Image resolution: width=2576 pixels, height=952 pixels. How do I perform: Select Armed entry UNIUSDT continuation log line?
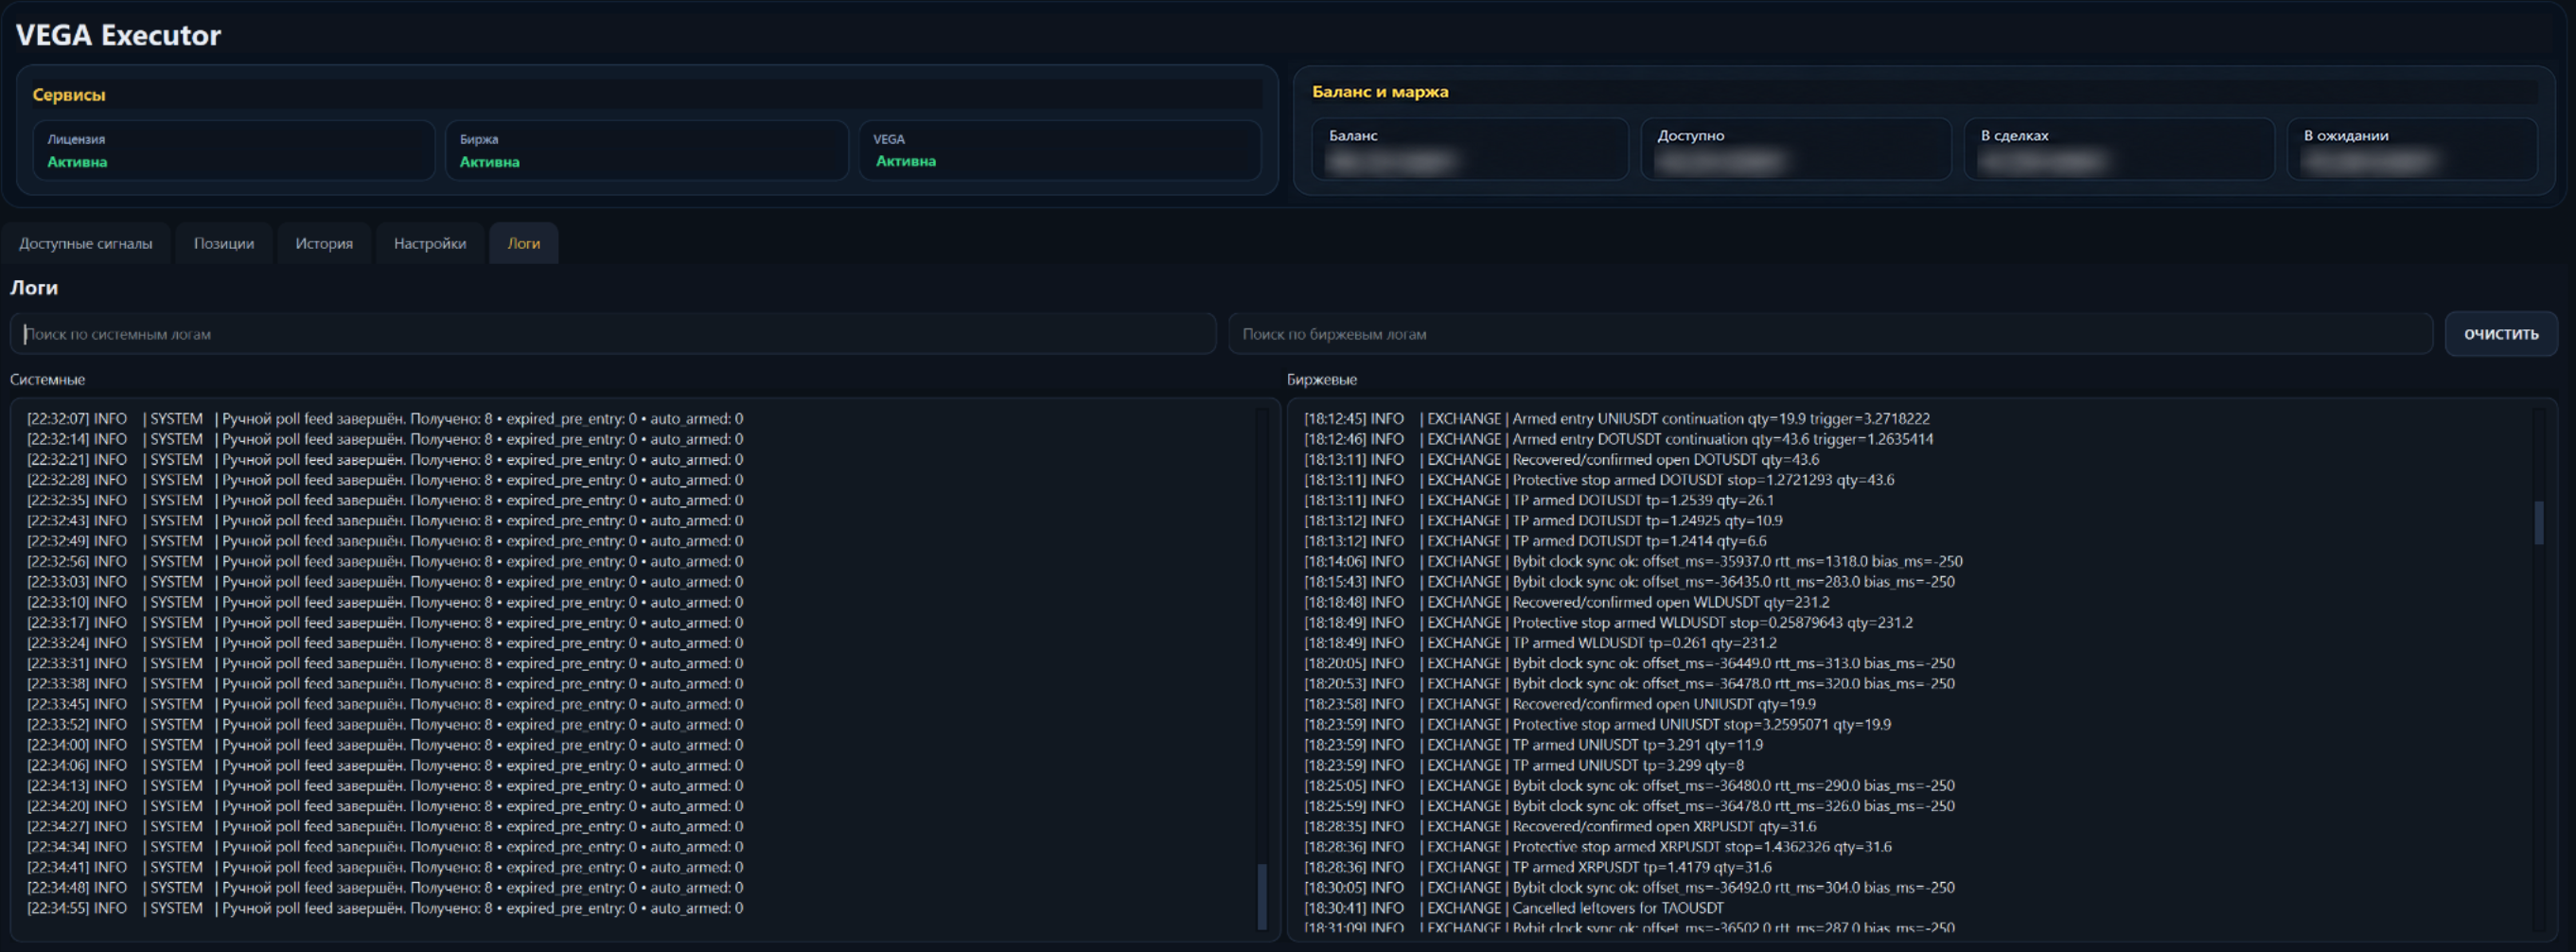click(1617, 419)
